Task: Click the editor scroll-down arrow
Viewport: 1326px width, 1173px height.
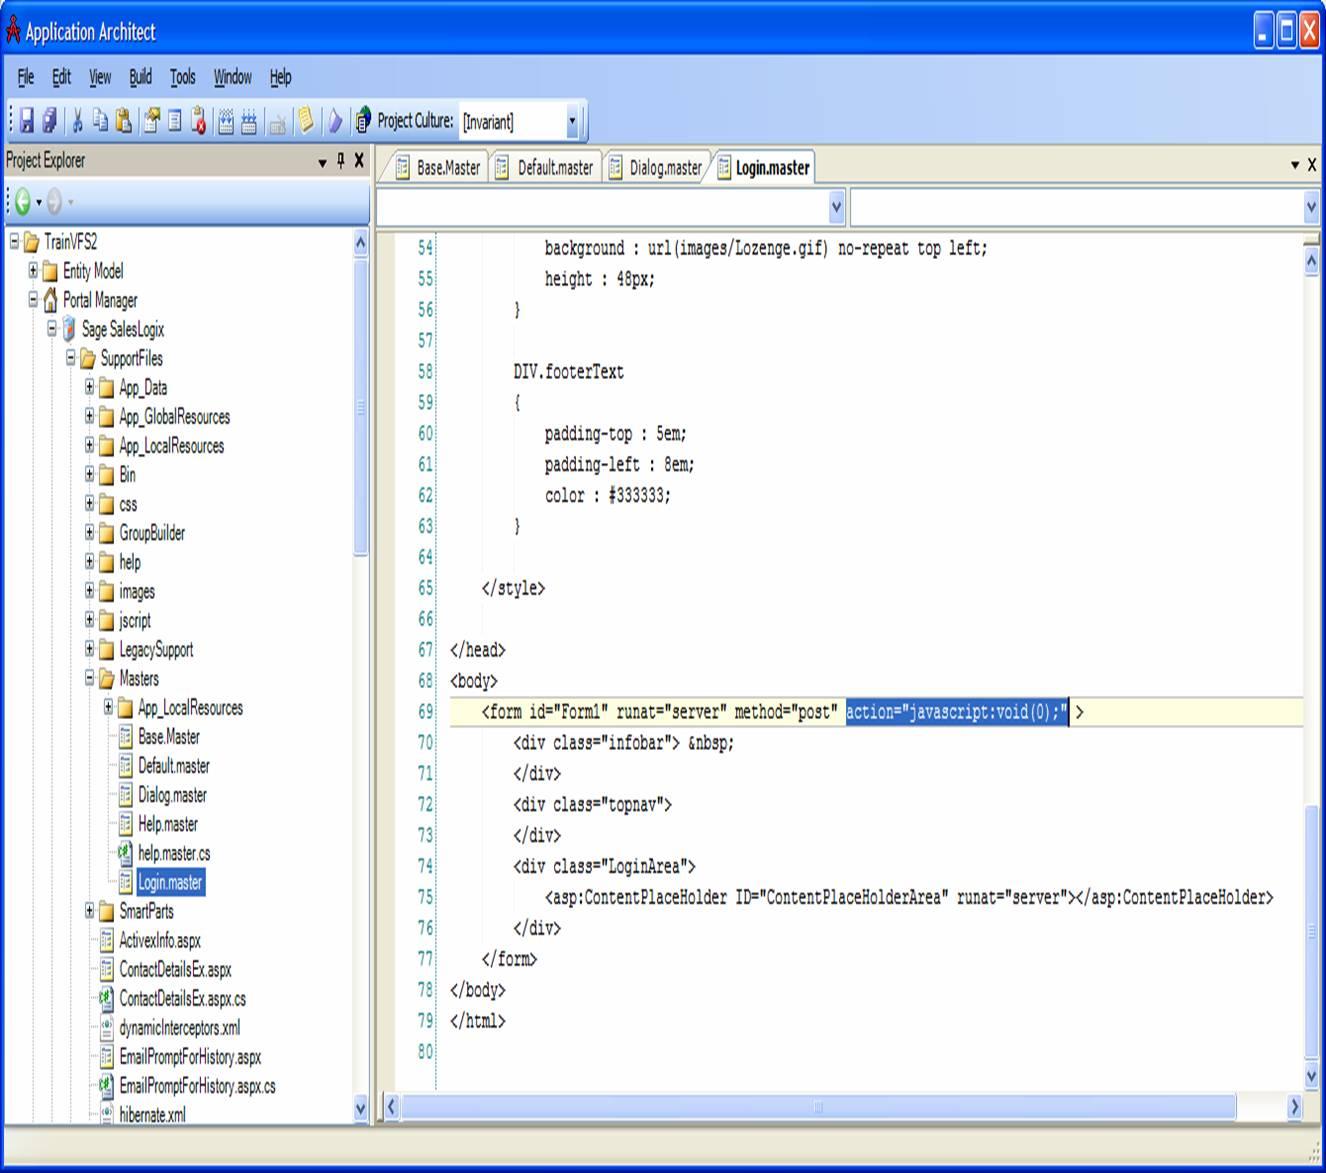Action: point(1311,1076)
